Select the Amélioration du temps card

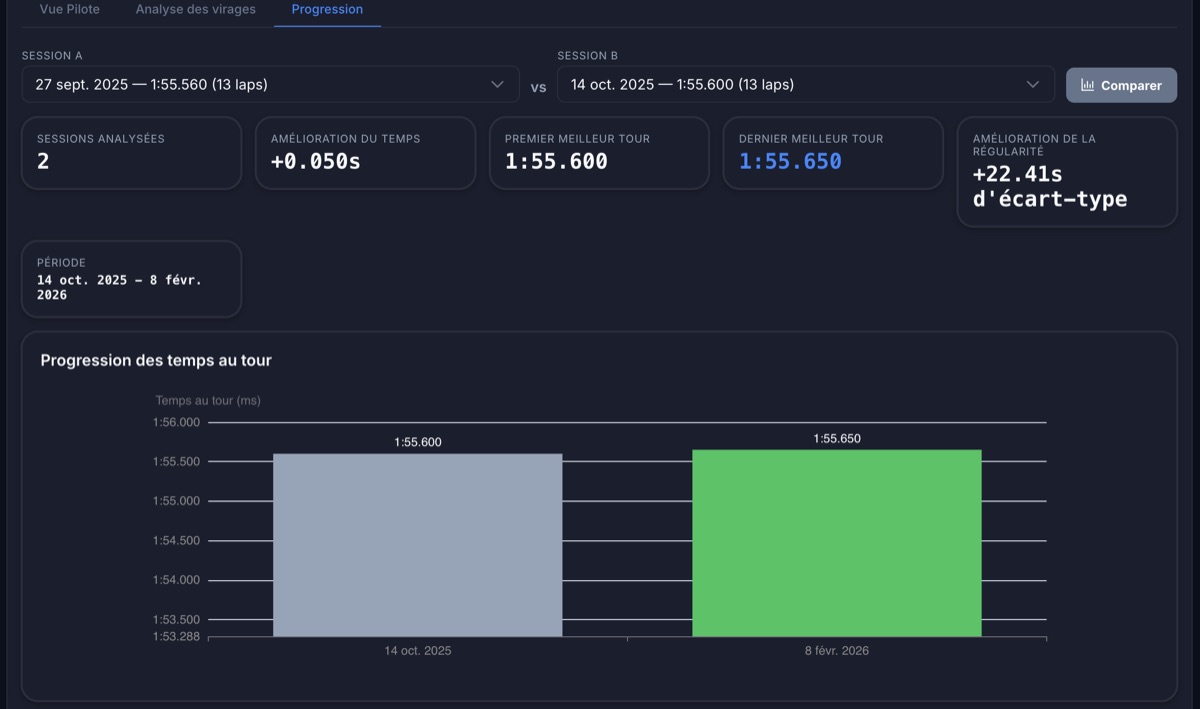pos(365,153)
